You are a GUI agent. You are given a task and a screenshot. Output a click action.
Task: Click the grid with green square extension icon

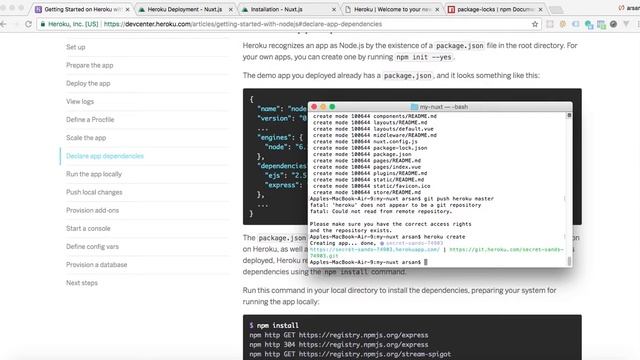pos(601,24)
